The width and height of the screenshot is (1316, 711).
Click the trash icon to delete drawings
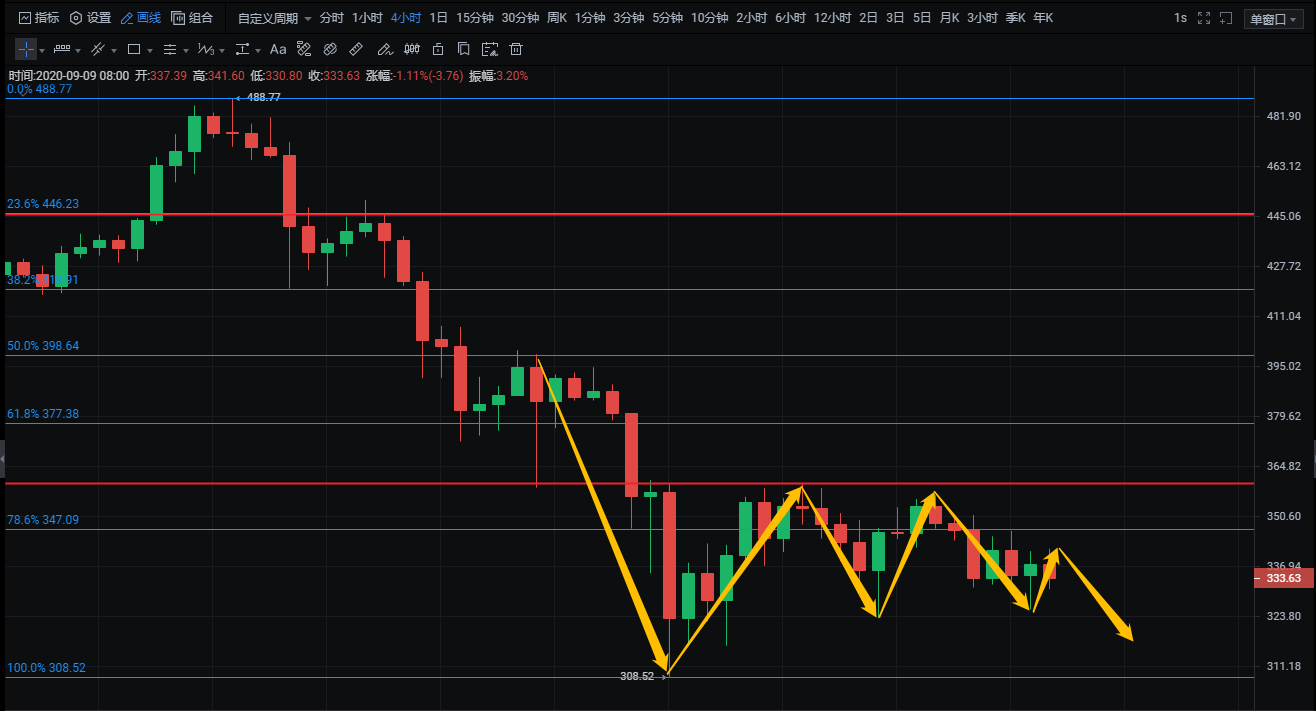tap(516, 49)
